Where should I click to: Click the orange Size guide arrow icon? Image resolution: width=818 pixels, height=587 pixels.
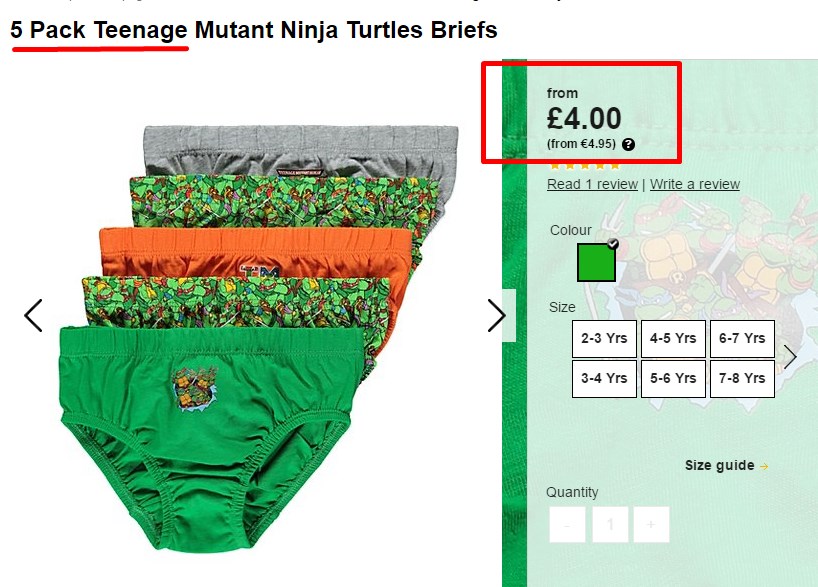coord(764,466)
